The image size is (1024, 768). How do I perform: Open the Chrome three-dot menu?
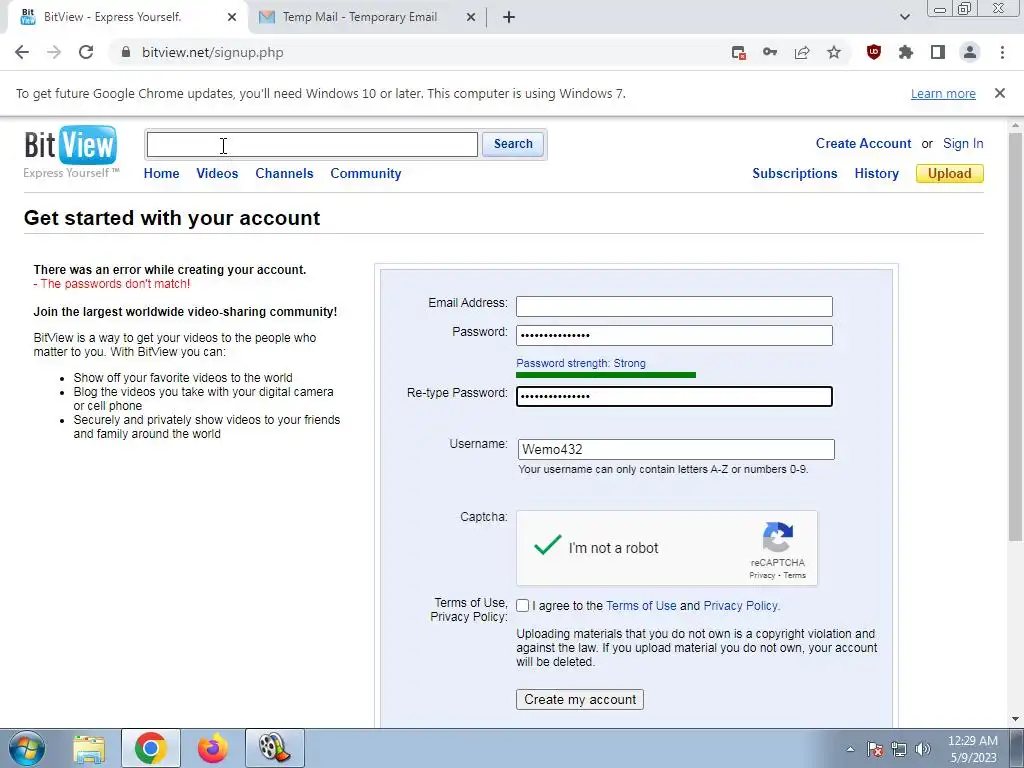(x=1002, y=52)
